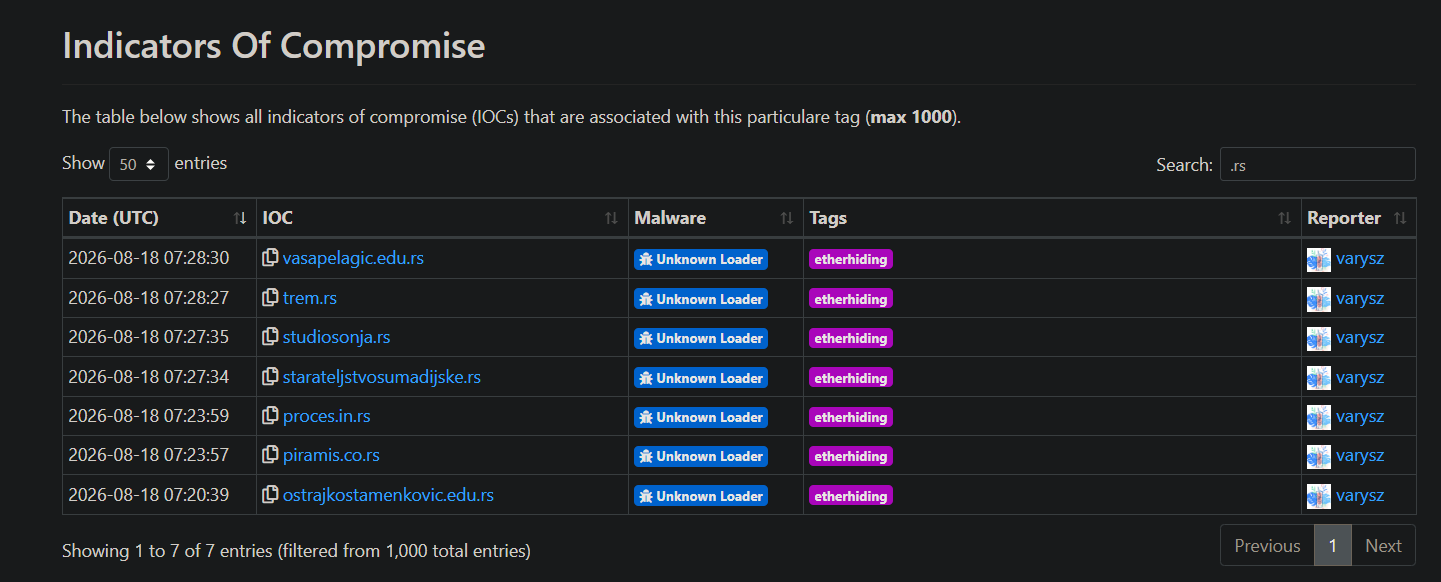Image resolution: width=1441 pixels, height=582 pixels.
Task: Sort by the Reporter column header
Action: coord(1358,218)
